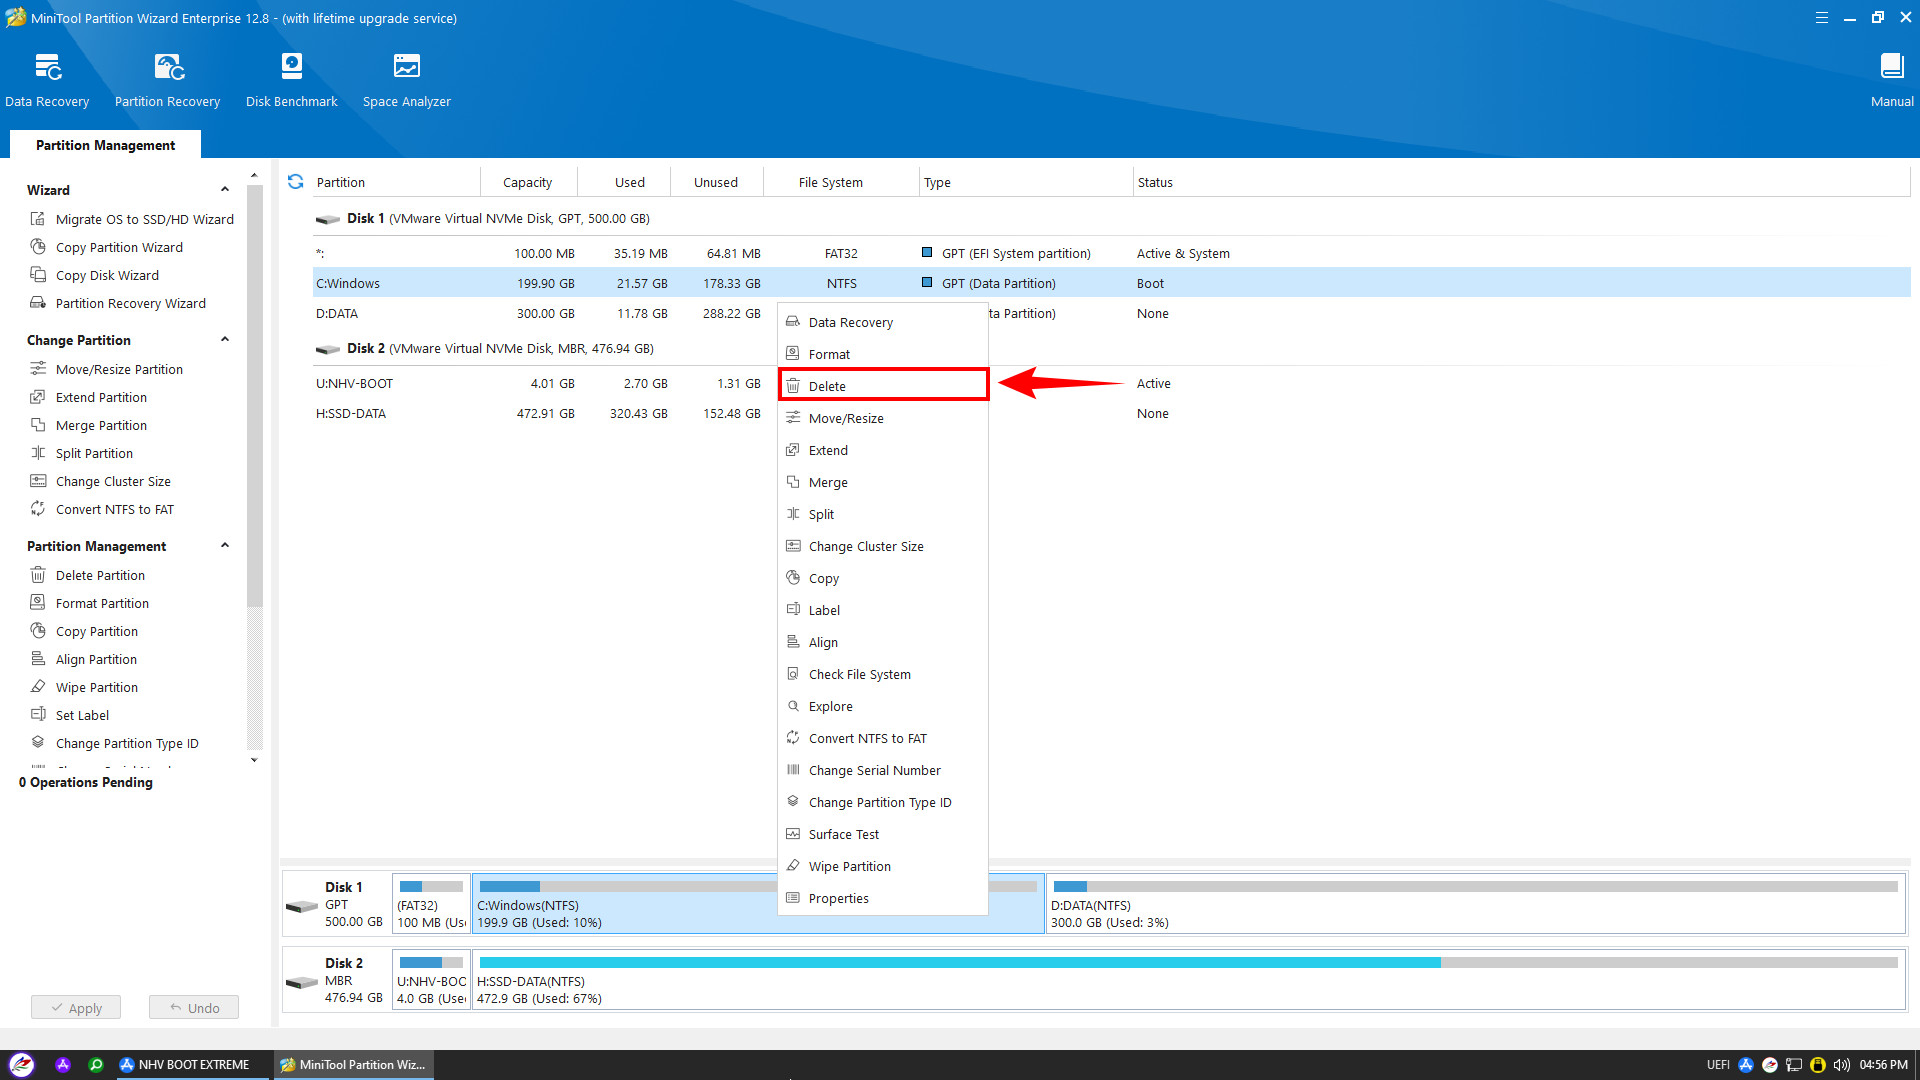Image resolution: width=1920 pixels, height=1080 pixels.
Task: Open the hamburger menu in the title bar
Action: click(x=1821, y=18)
